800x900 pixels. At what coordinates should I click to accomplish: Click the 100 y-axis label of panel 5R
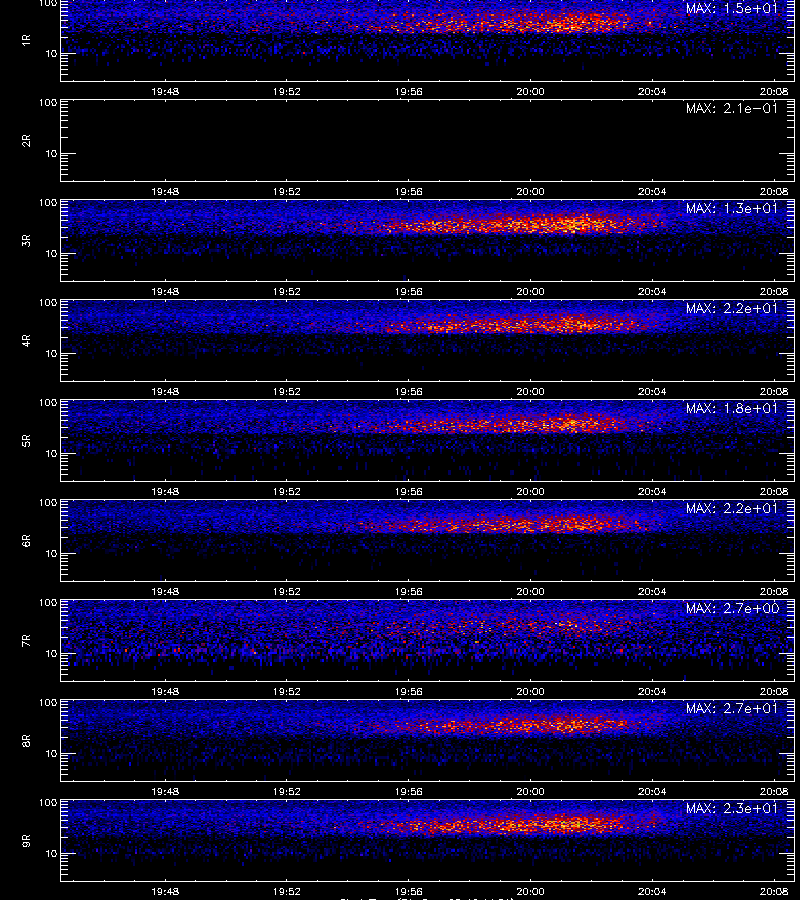point(48,403)
